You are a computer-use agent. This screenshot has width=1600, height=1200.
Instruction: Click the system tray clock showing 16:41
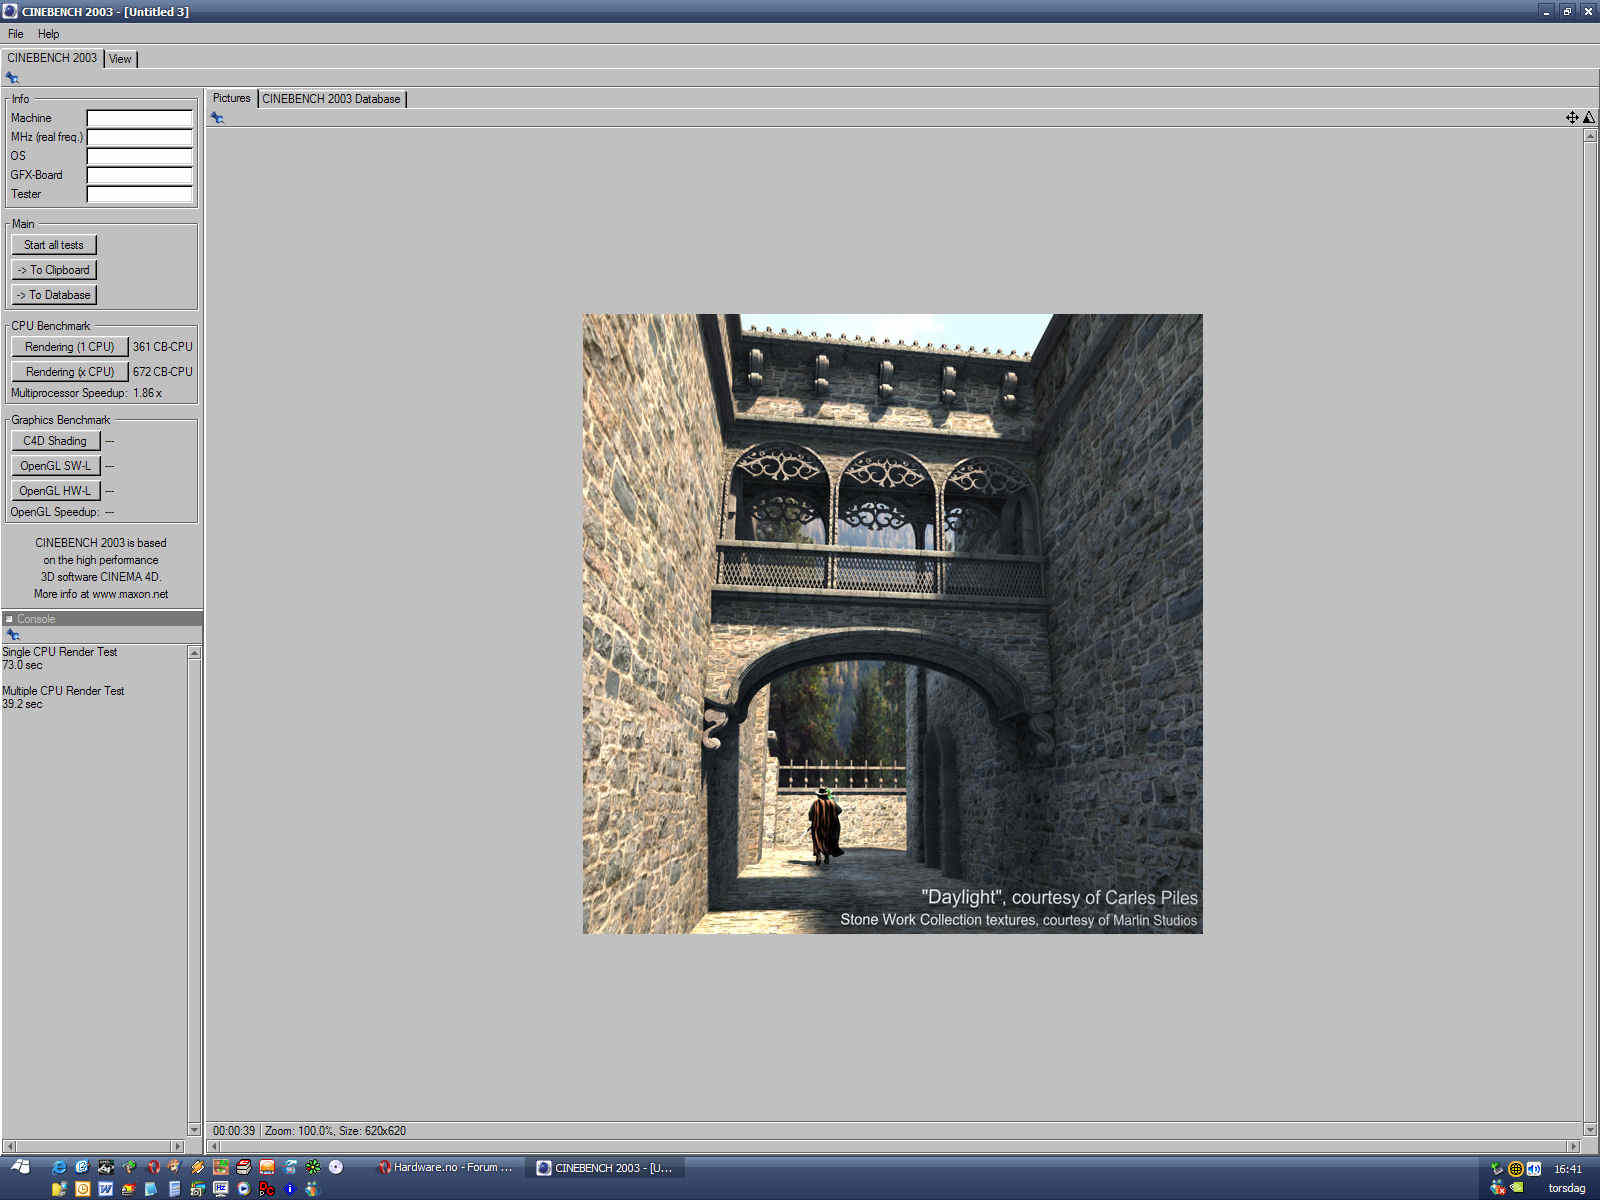(x=1568, y=1169)
